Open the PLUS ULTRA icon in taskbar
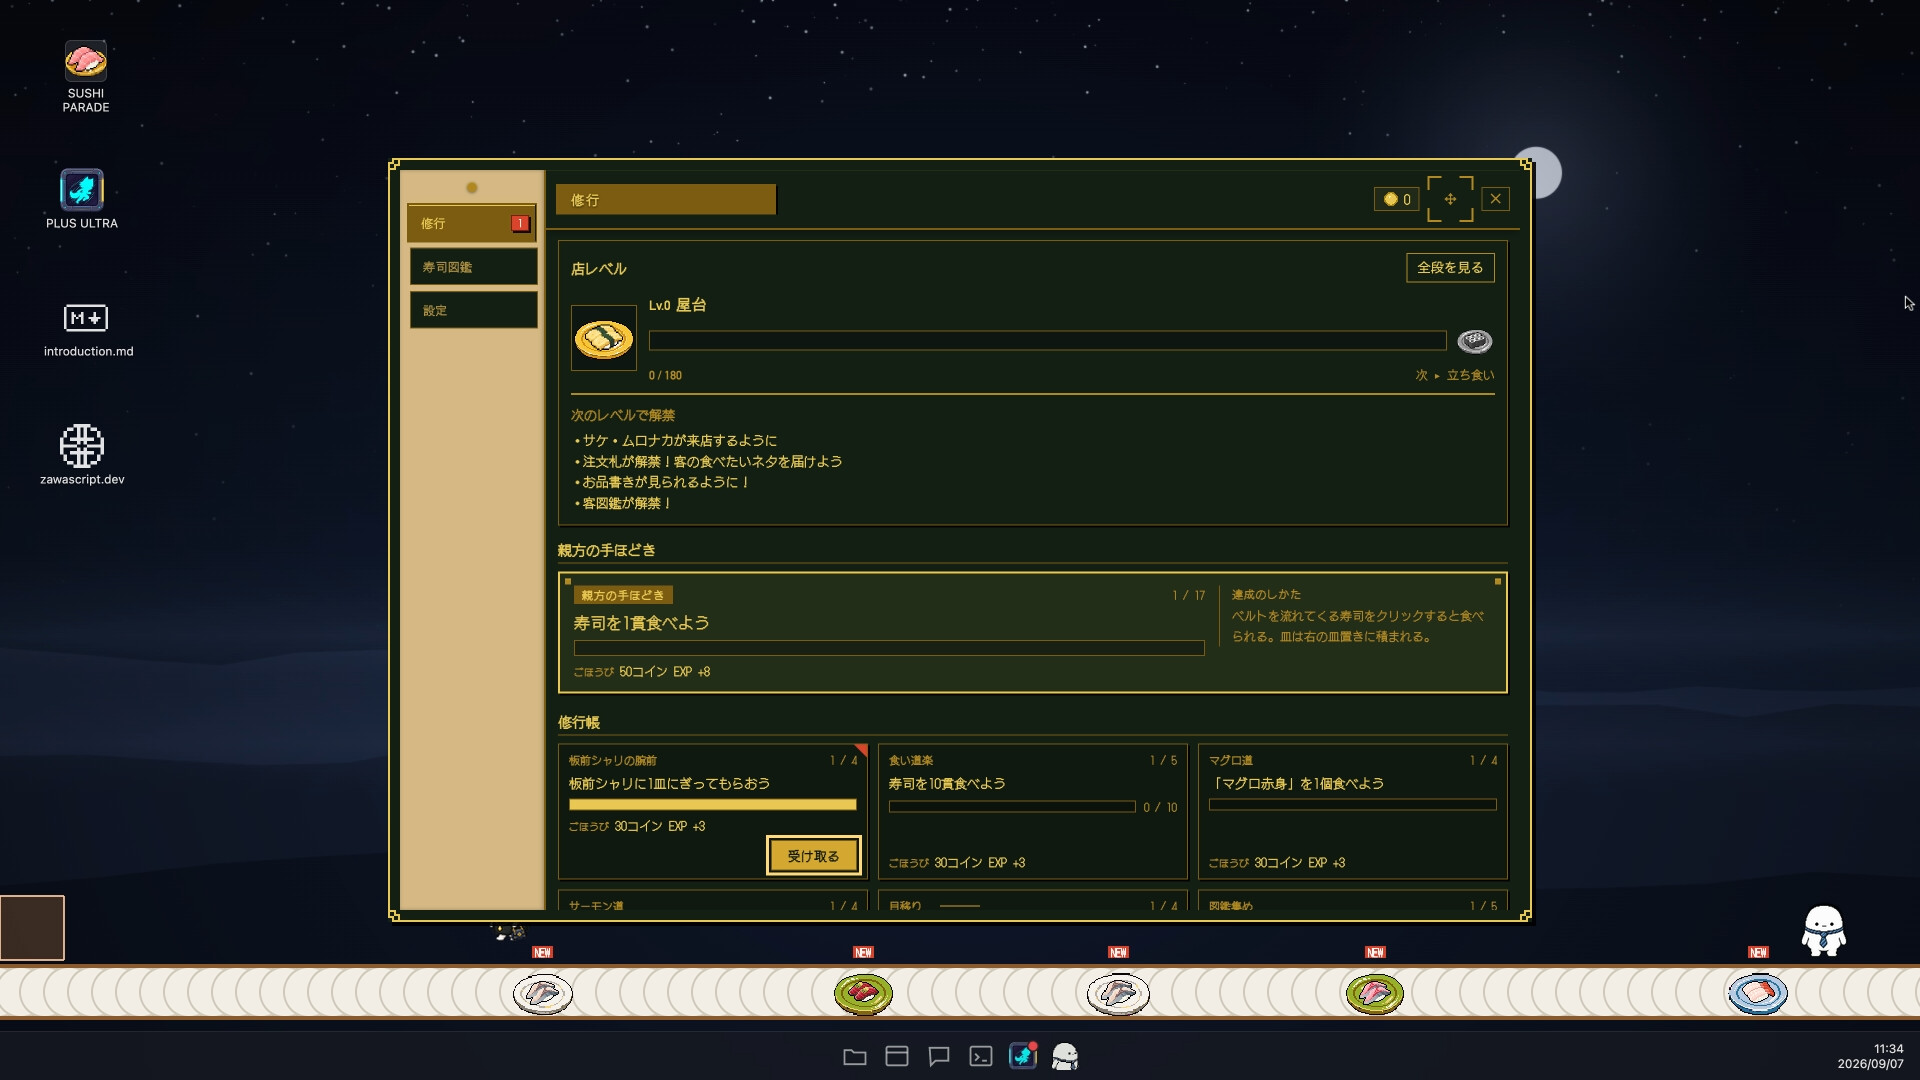Image resolution: width=1920 pixels, height=1080 pixels. [x=1023, y=1056]
